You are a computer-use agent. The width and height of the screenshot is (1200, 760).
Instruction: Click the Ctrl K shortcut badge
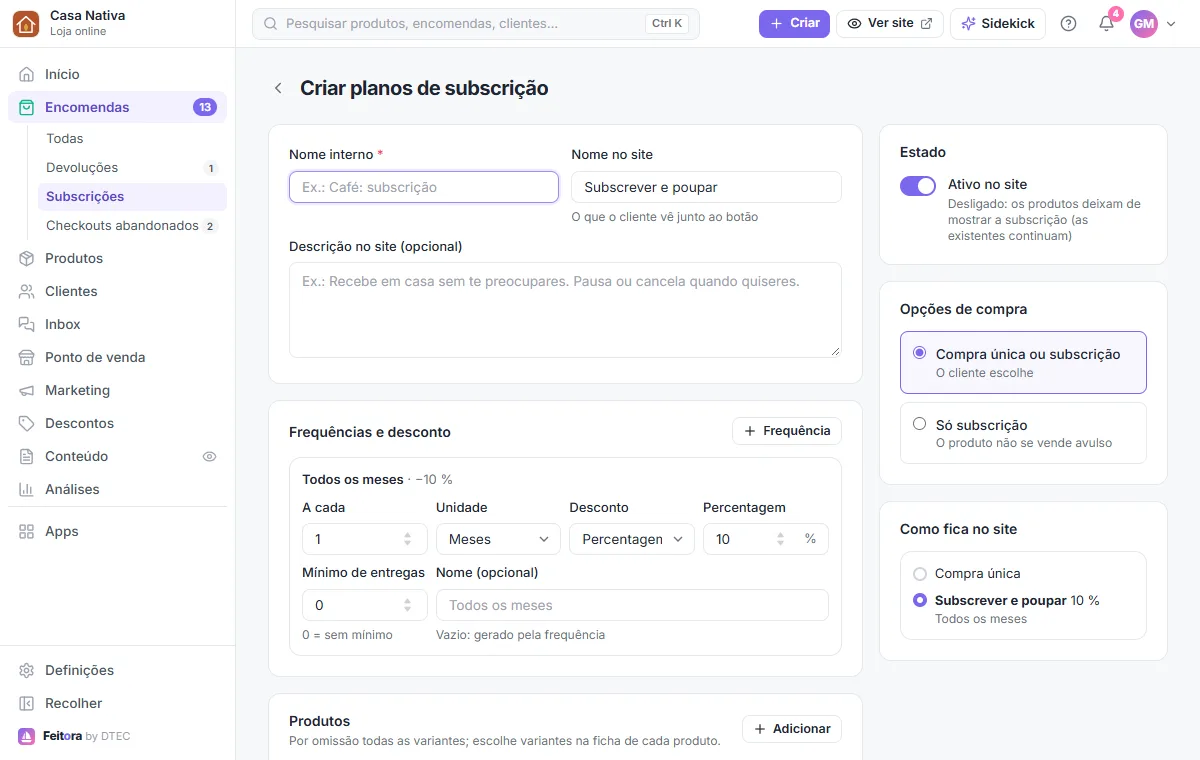point(667,24)
